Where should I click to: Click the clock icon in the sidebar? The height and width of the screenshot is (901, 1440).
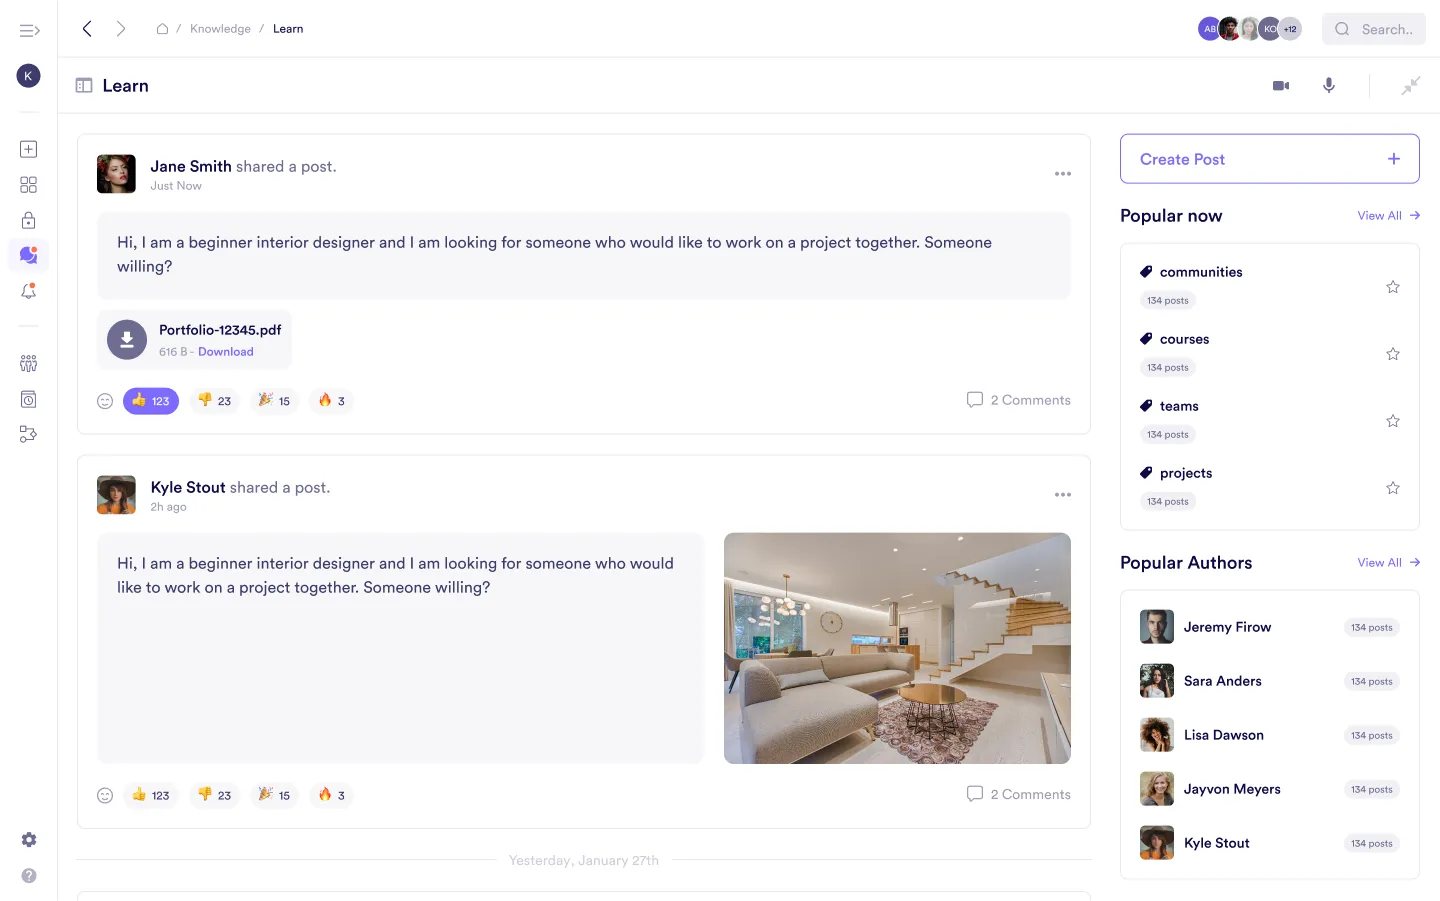click(28, 399)
